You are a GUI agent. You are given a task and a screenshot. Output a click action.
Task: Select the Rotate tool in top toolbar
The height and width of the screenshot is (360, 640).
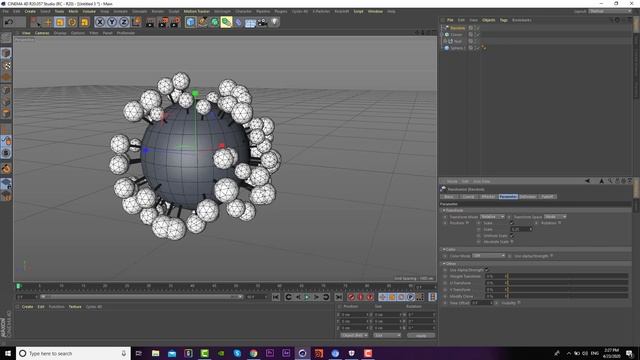point(72,22)
